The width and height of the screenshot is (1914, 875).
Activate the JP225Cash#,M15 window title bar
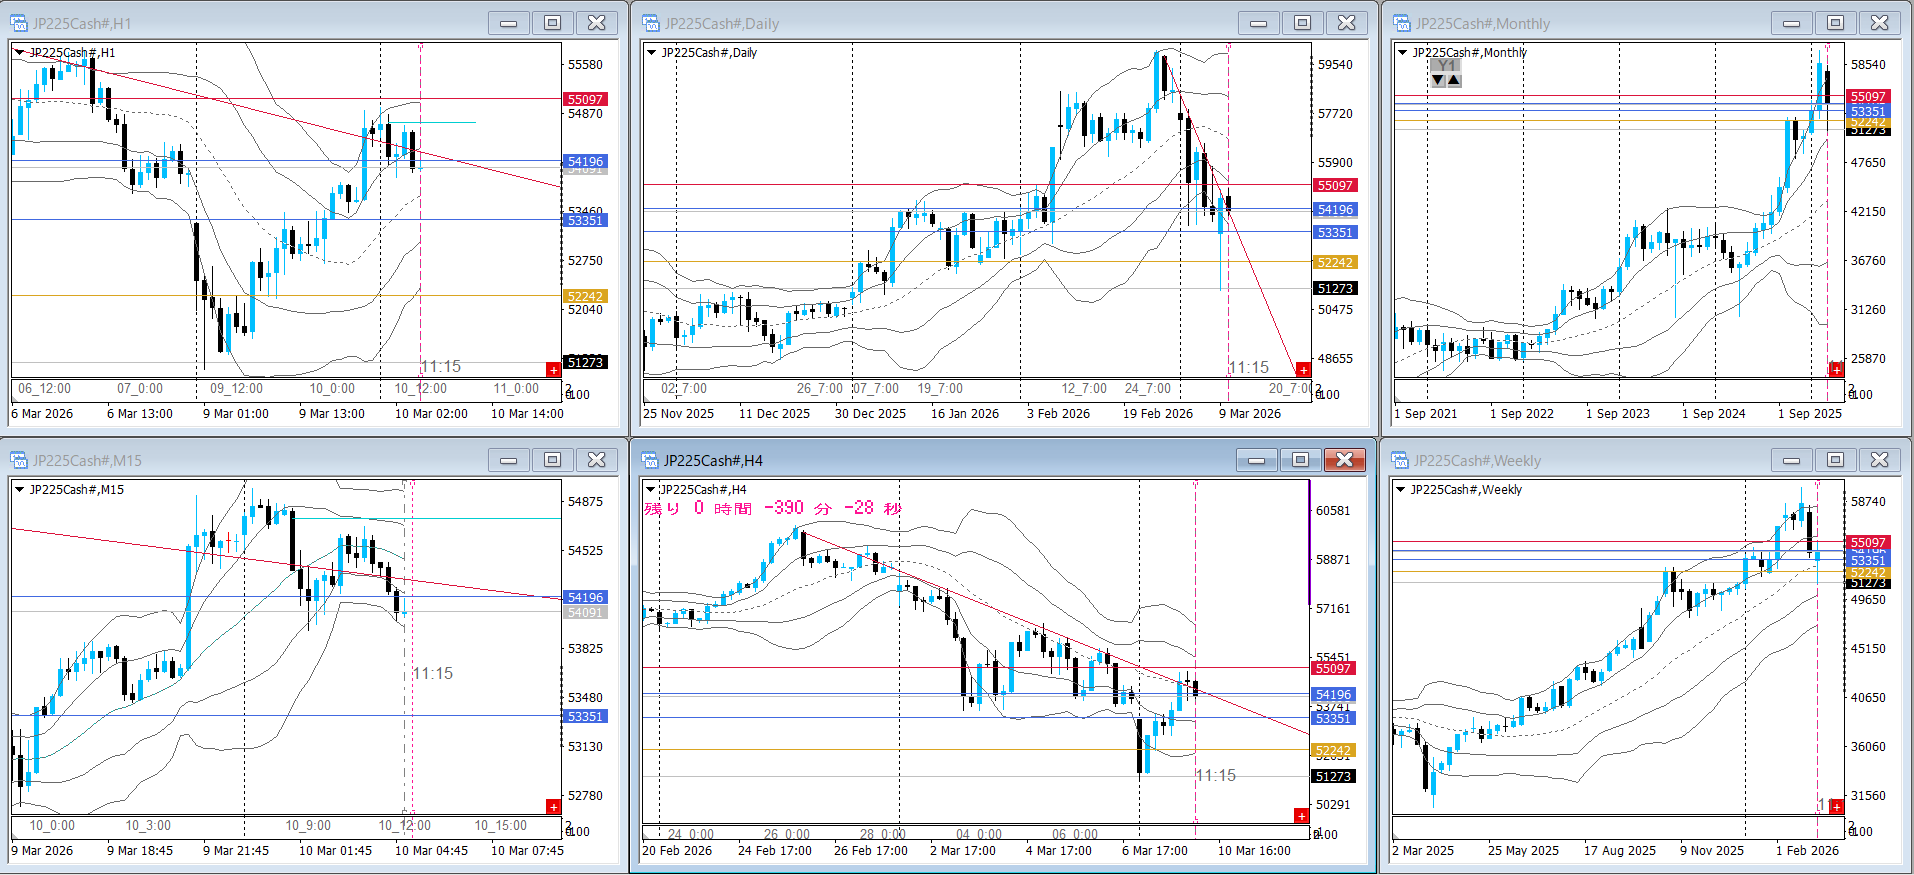pos(250,460)
